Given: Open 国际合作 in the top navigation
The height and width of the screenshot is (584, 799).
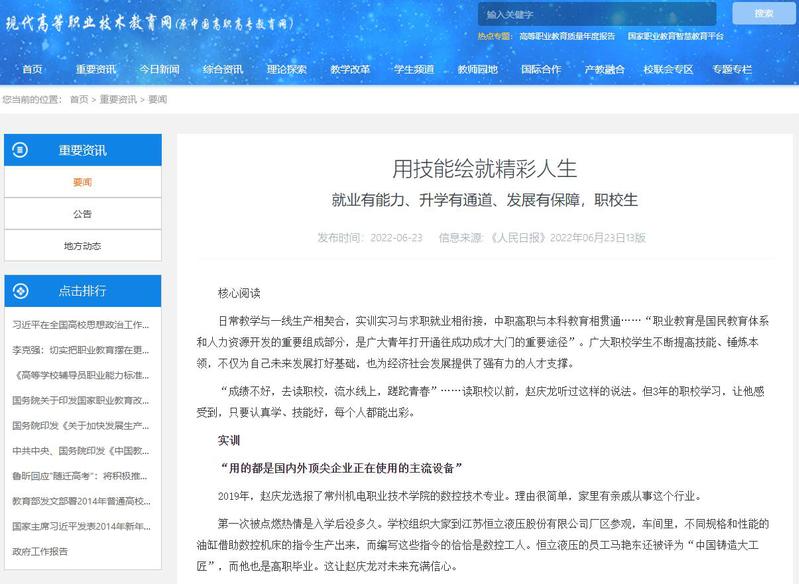Looking at the screenshot, I should click(x=541, y=69).
